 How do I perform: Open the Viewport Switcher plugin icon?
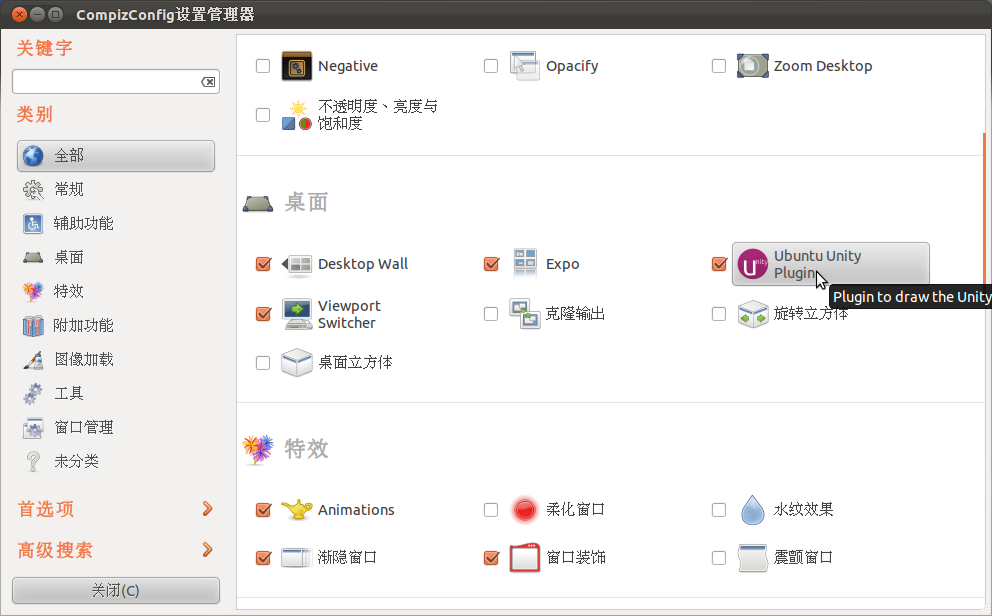(x=297, y=314)
